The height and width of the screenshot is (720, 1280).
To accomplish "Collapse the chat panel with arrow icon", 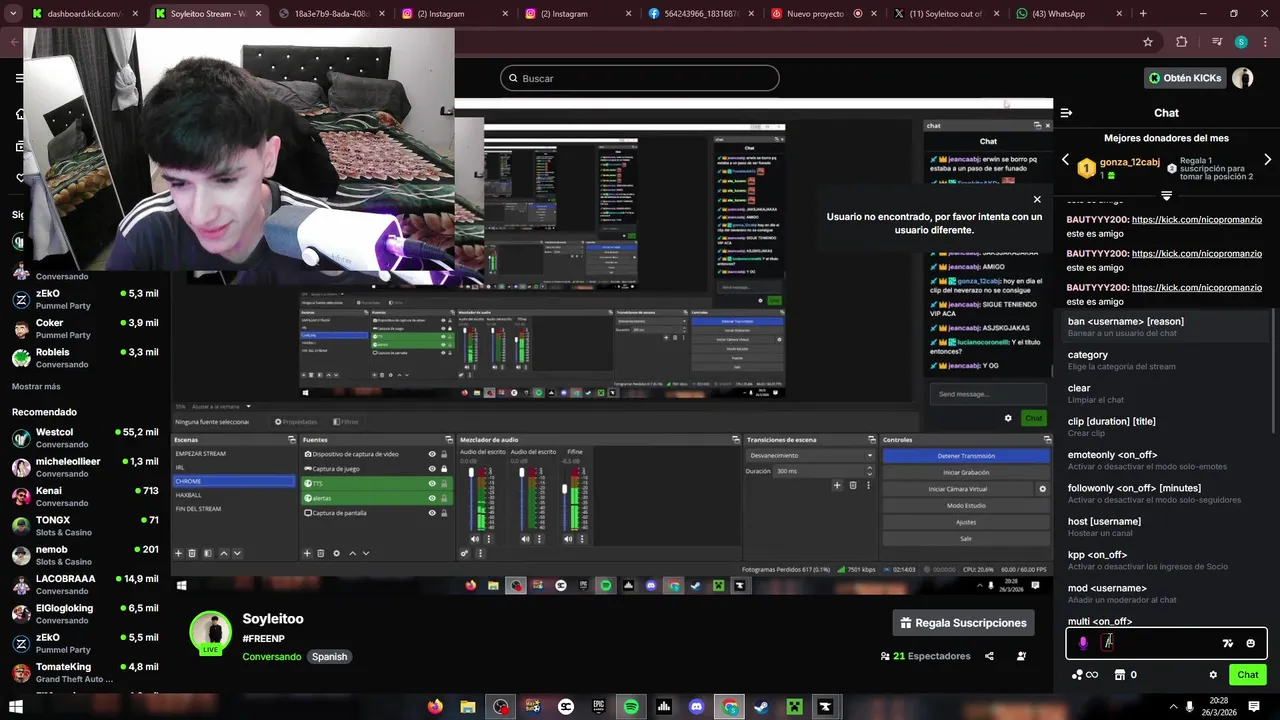I will [1066, 113].
